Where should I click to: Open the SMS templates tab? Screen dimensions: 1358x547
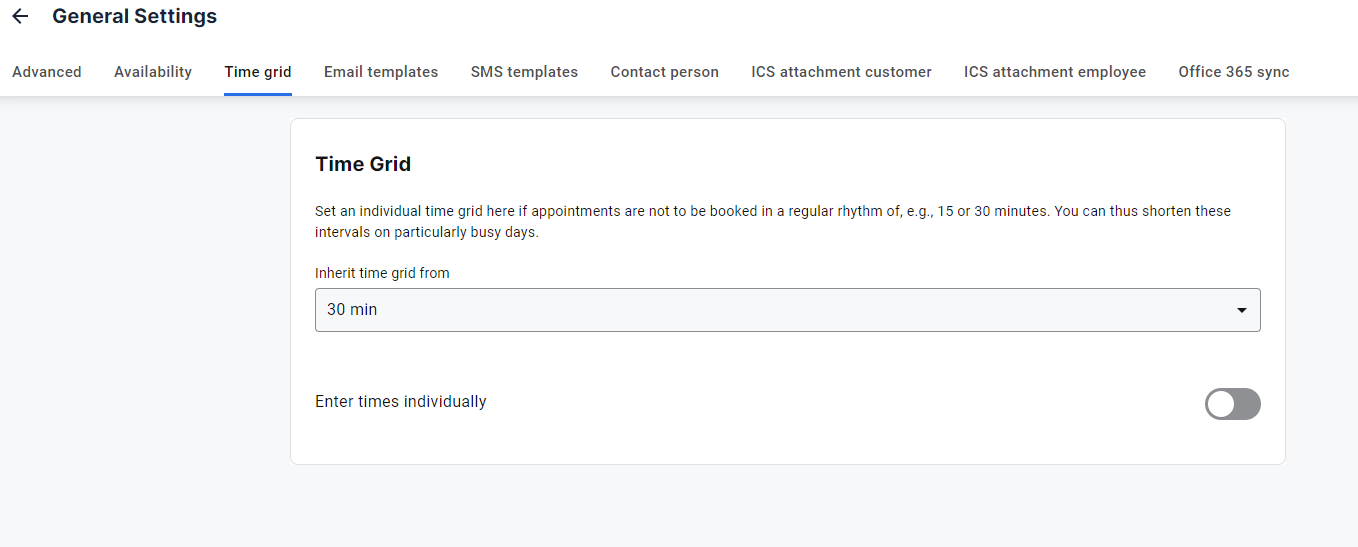(524, 72)
